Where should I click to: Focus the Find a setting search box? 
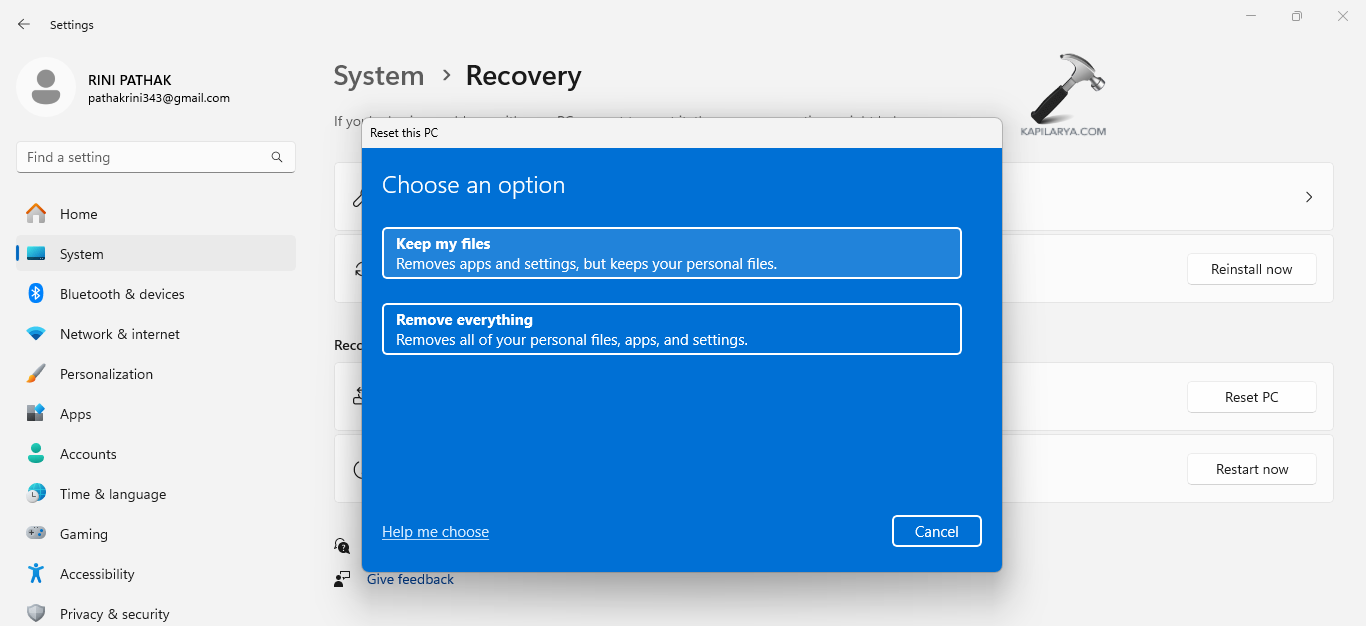[x=145, y=157]
